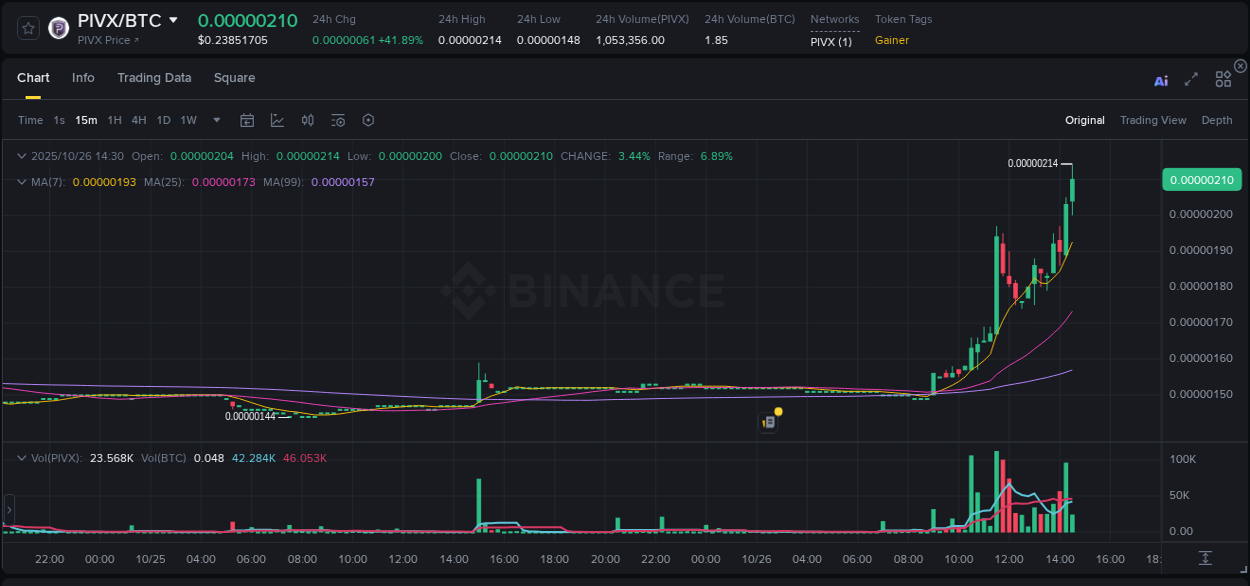This screenshot has width=1250, height=586.
Task: Open the extra timeframe intervals dropdown
Action: [x=215, y=120]
